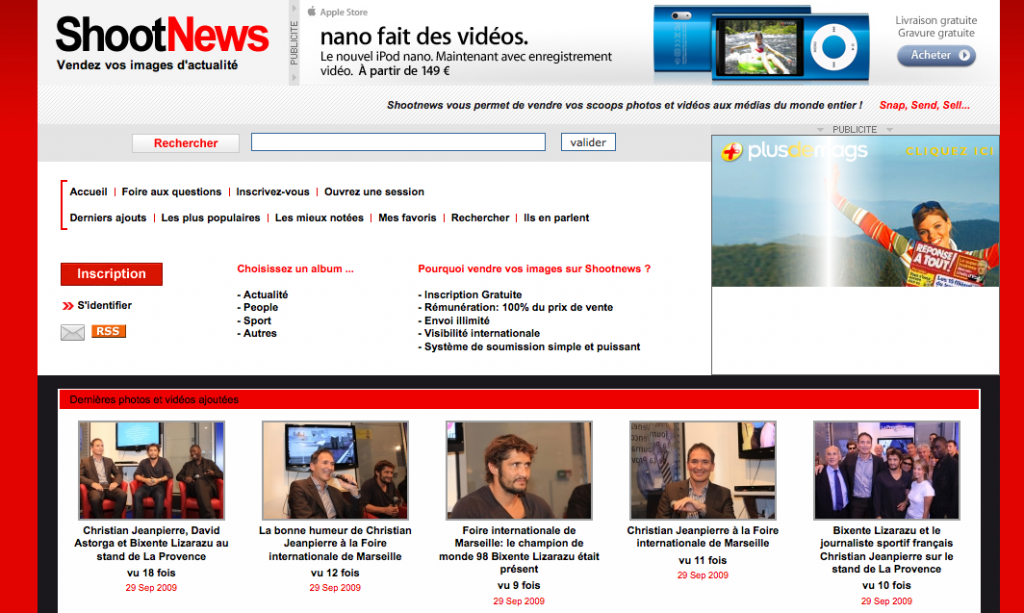The image size is (1024, 613).
Task: Select Ouvrez une session
Action: [x=374, y=192]
